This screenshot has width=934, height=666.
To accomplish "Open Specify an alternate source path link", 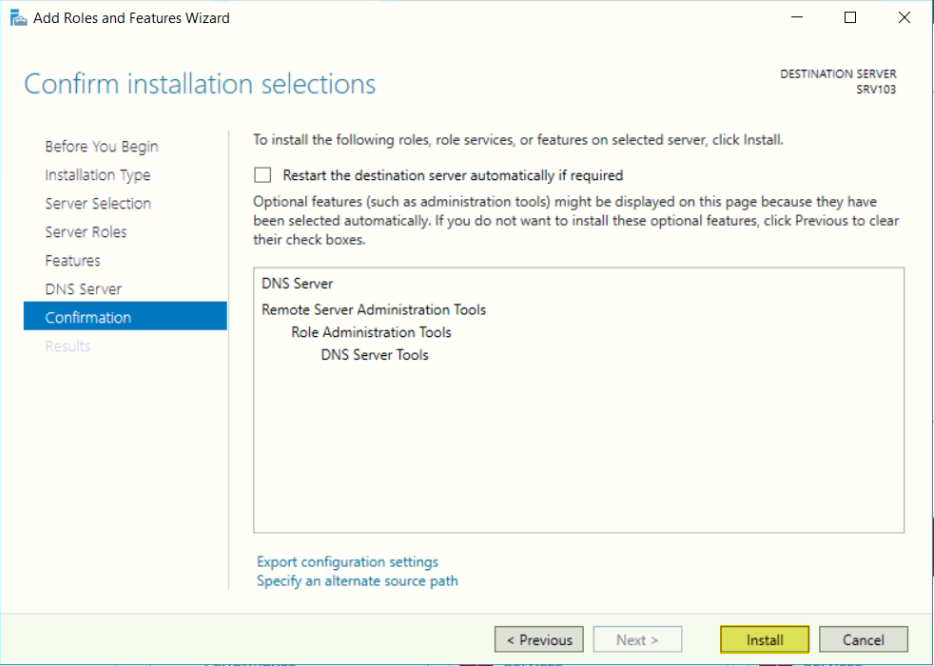I will pos(357,581).
